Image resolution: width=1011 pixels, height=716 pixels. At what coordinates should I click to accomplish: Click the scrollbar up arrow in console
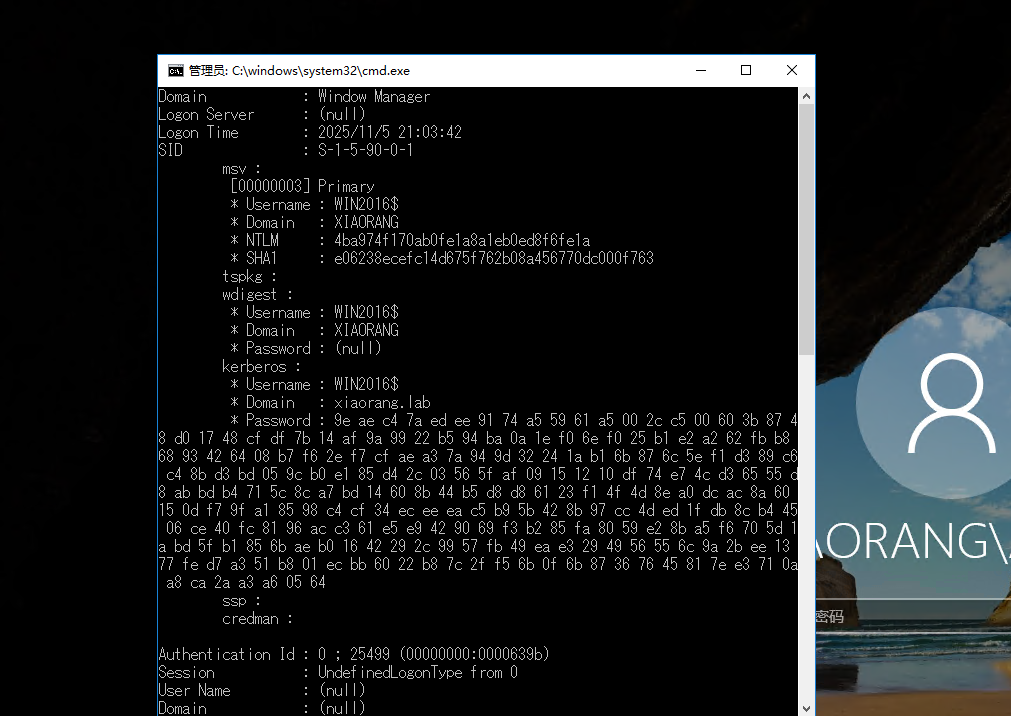[x=806, y=96]
